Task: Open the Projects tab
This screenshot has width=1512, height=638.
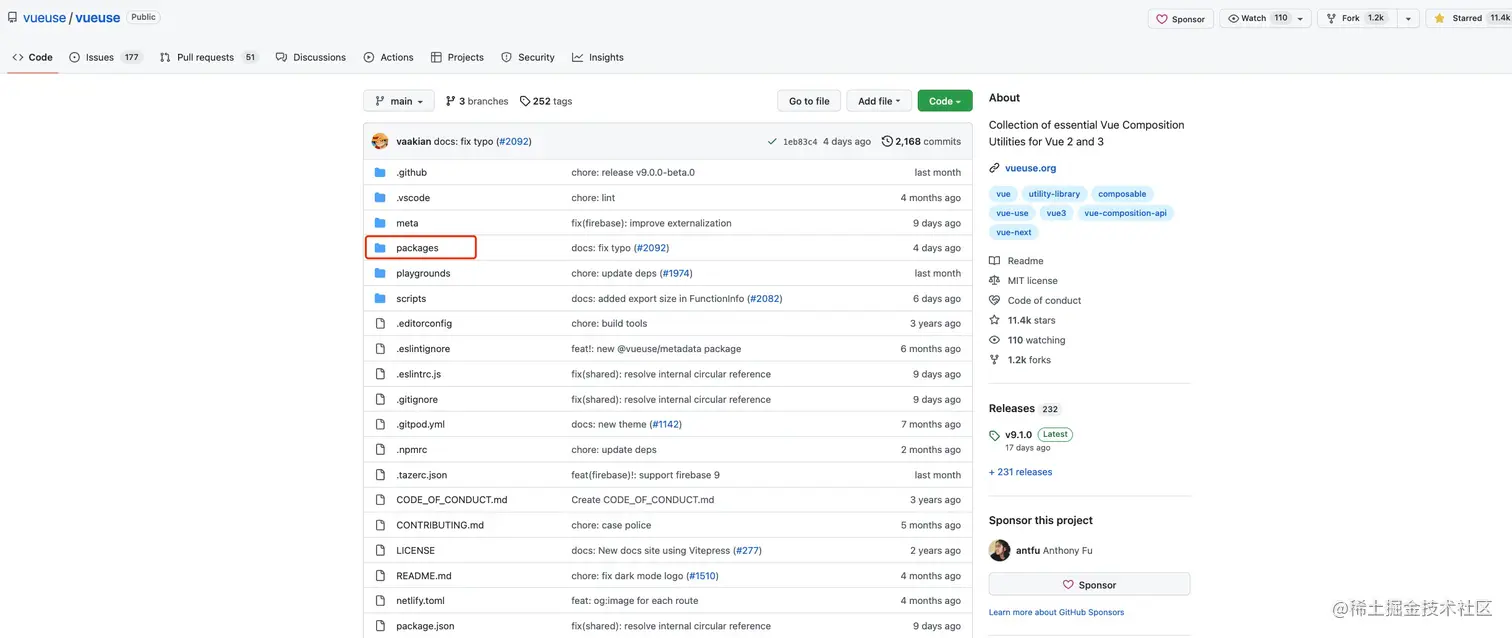Action: pyautogui.click(x=457, y=57)
